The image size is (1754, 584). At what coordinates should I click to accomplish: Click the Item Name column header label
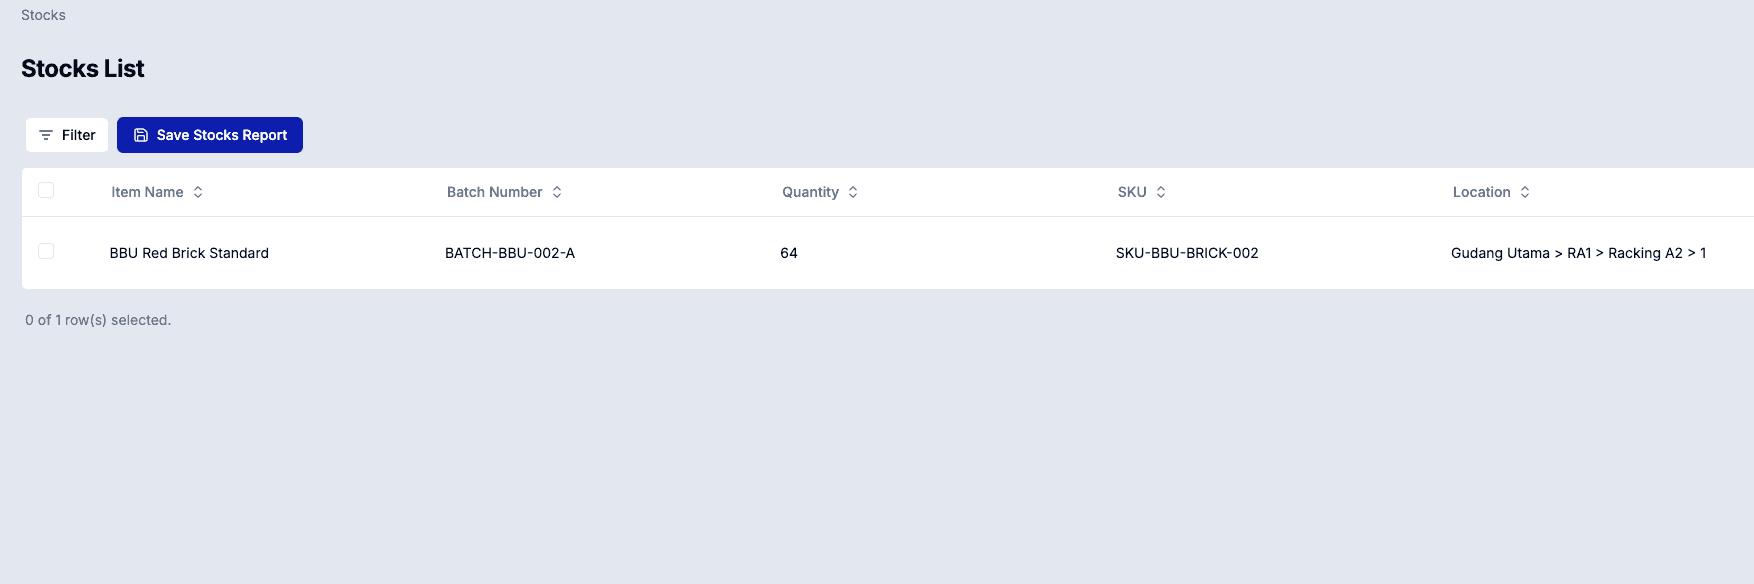click(147, 192)
